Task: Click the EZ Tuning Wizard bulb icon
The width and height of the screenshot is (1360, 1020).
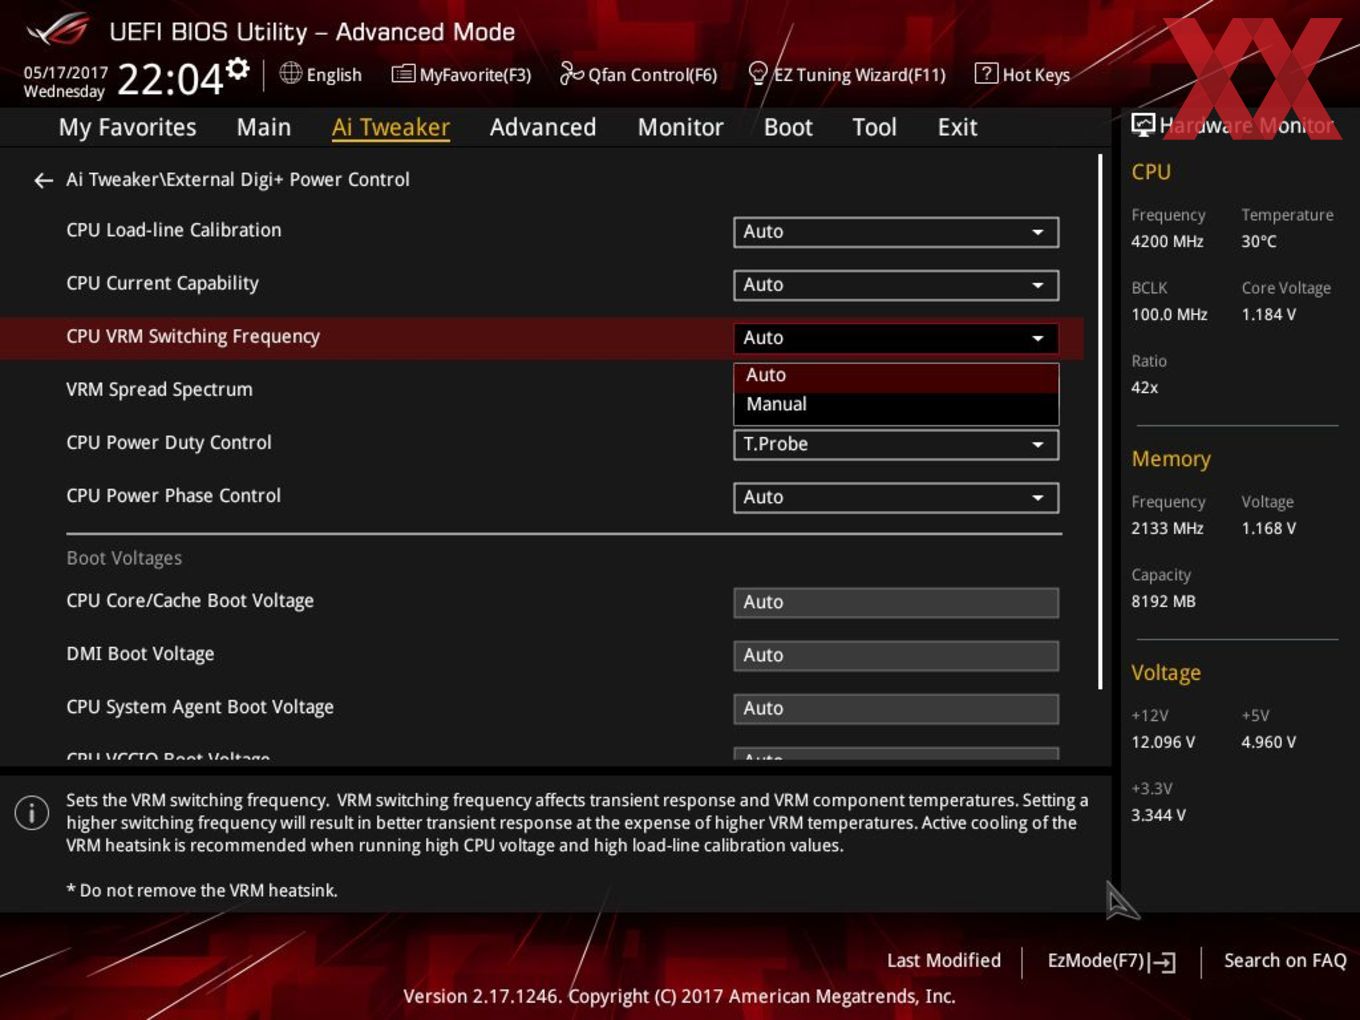Action: click(x=758, y=73)
